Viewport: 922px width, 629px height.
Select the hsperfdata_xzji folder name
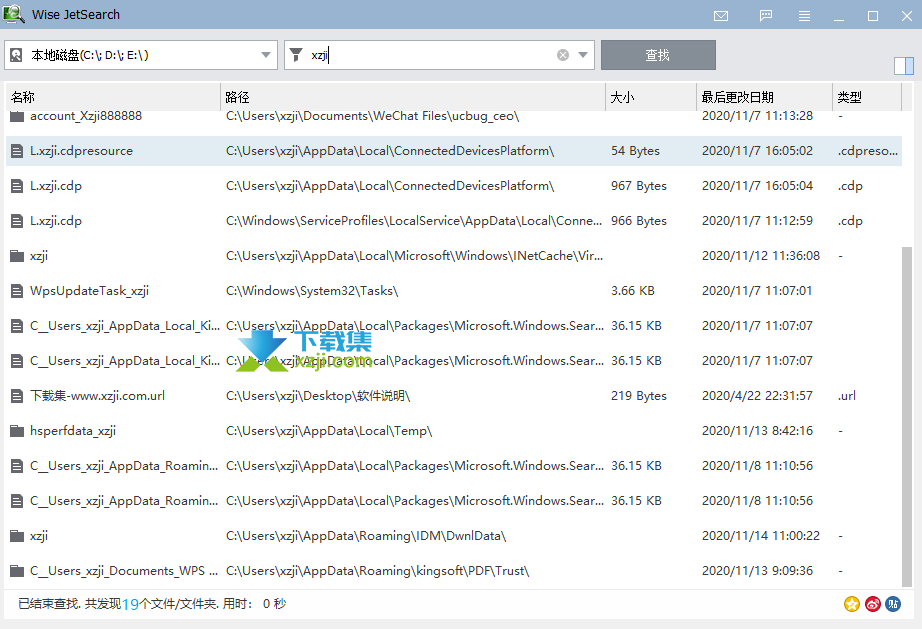[73, 431]
